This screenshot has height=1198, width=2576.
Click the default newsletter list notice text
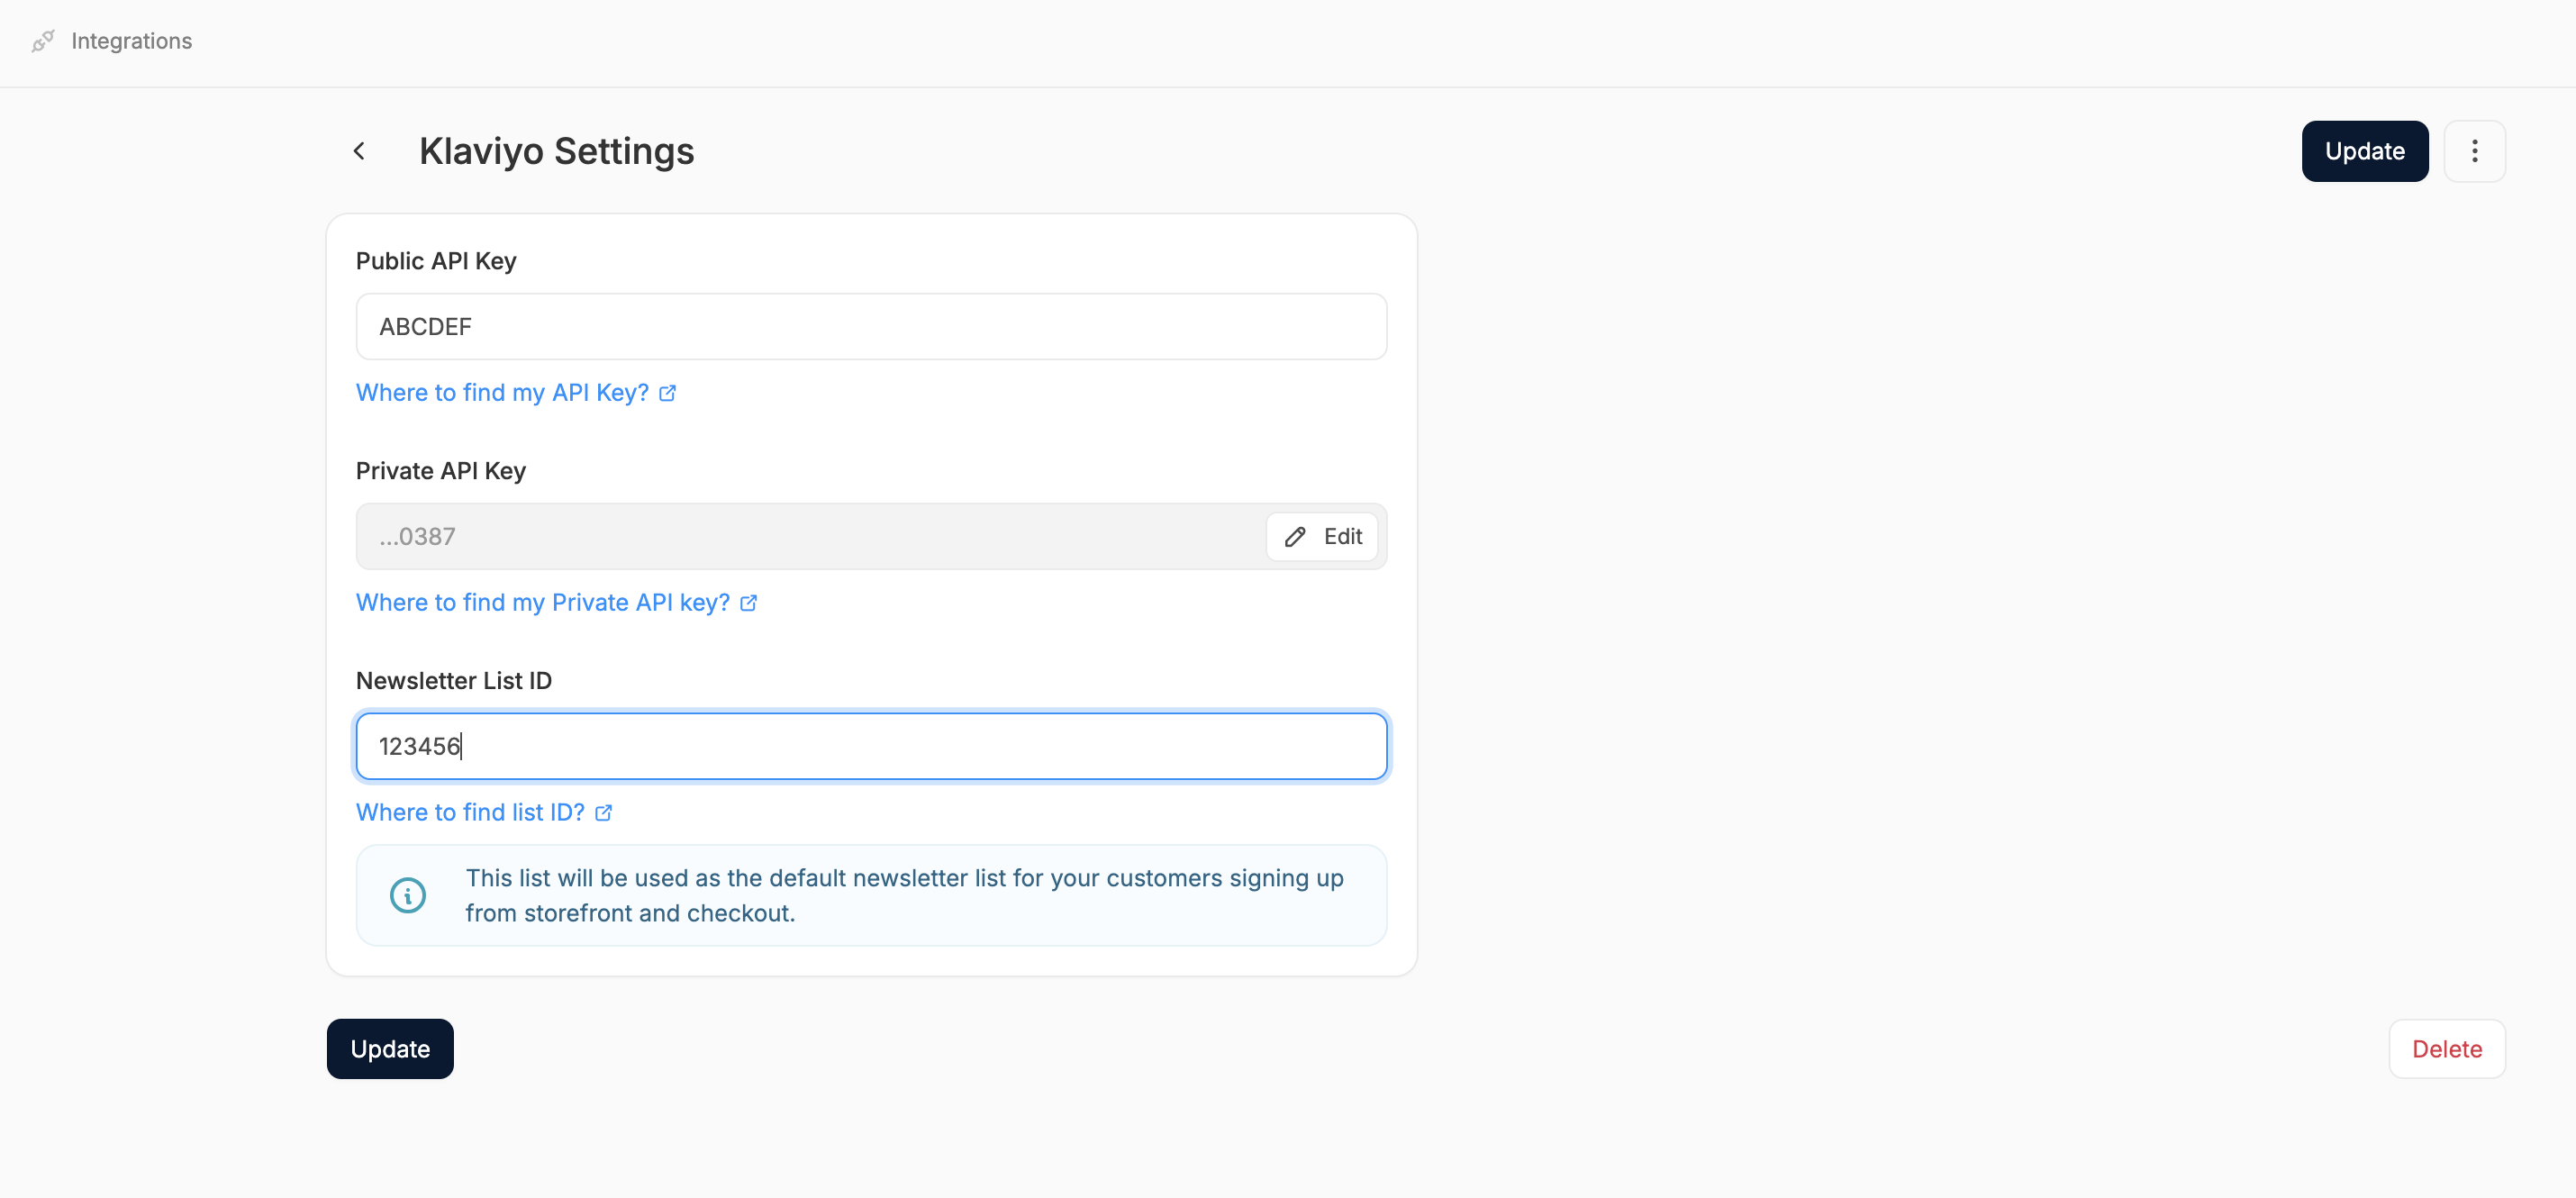[x=904, y=896]
